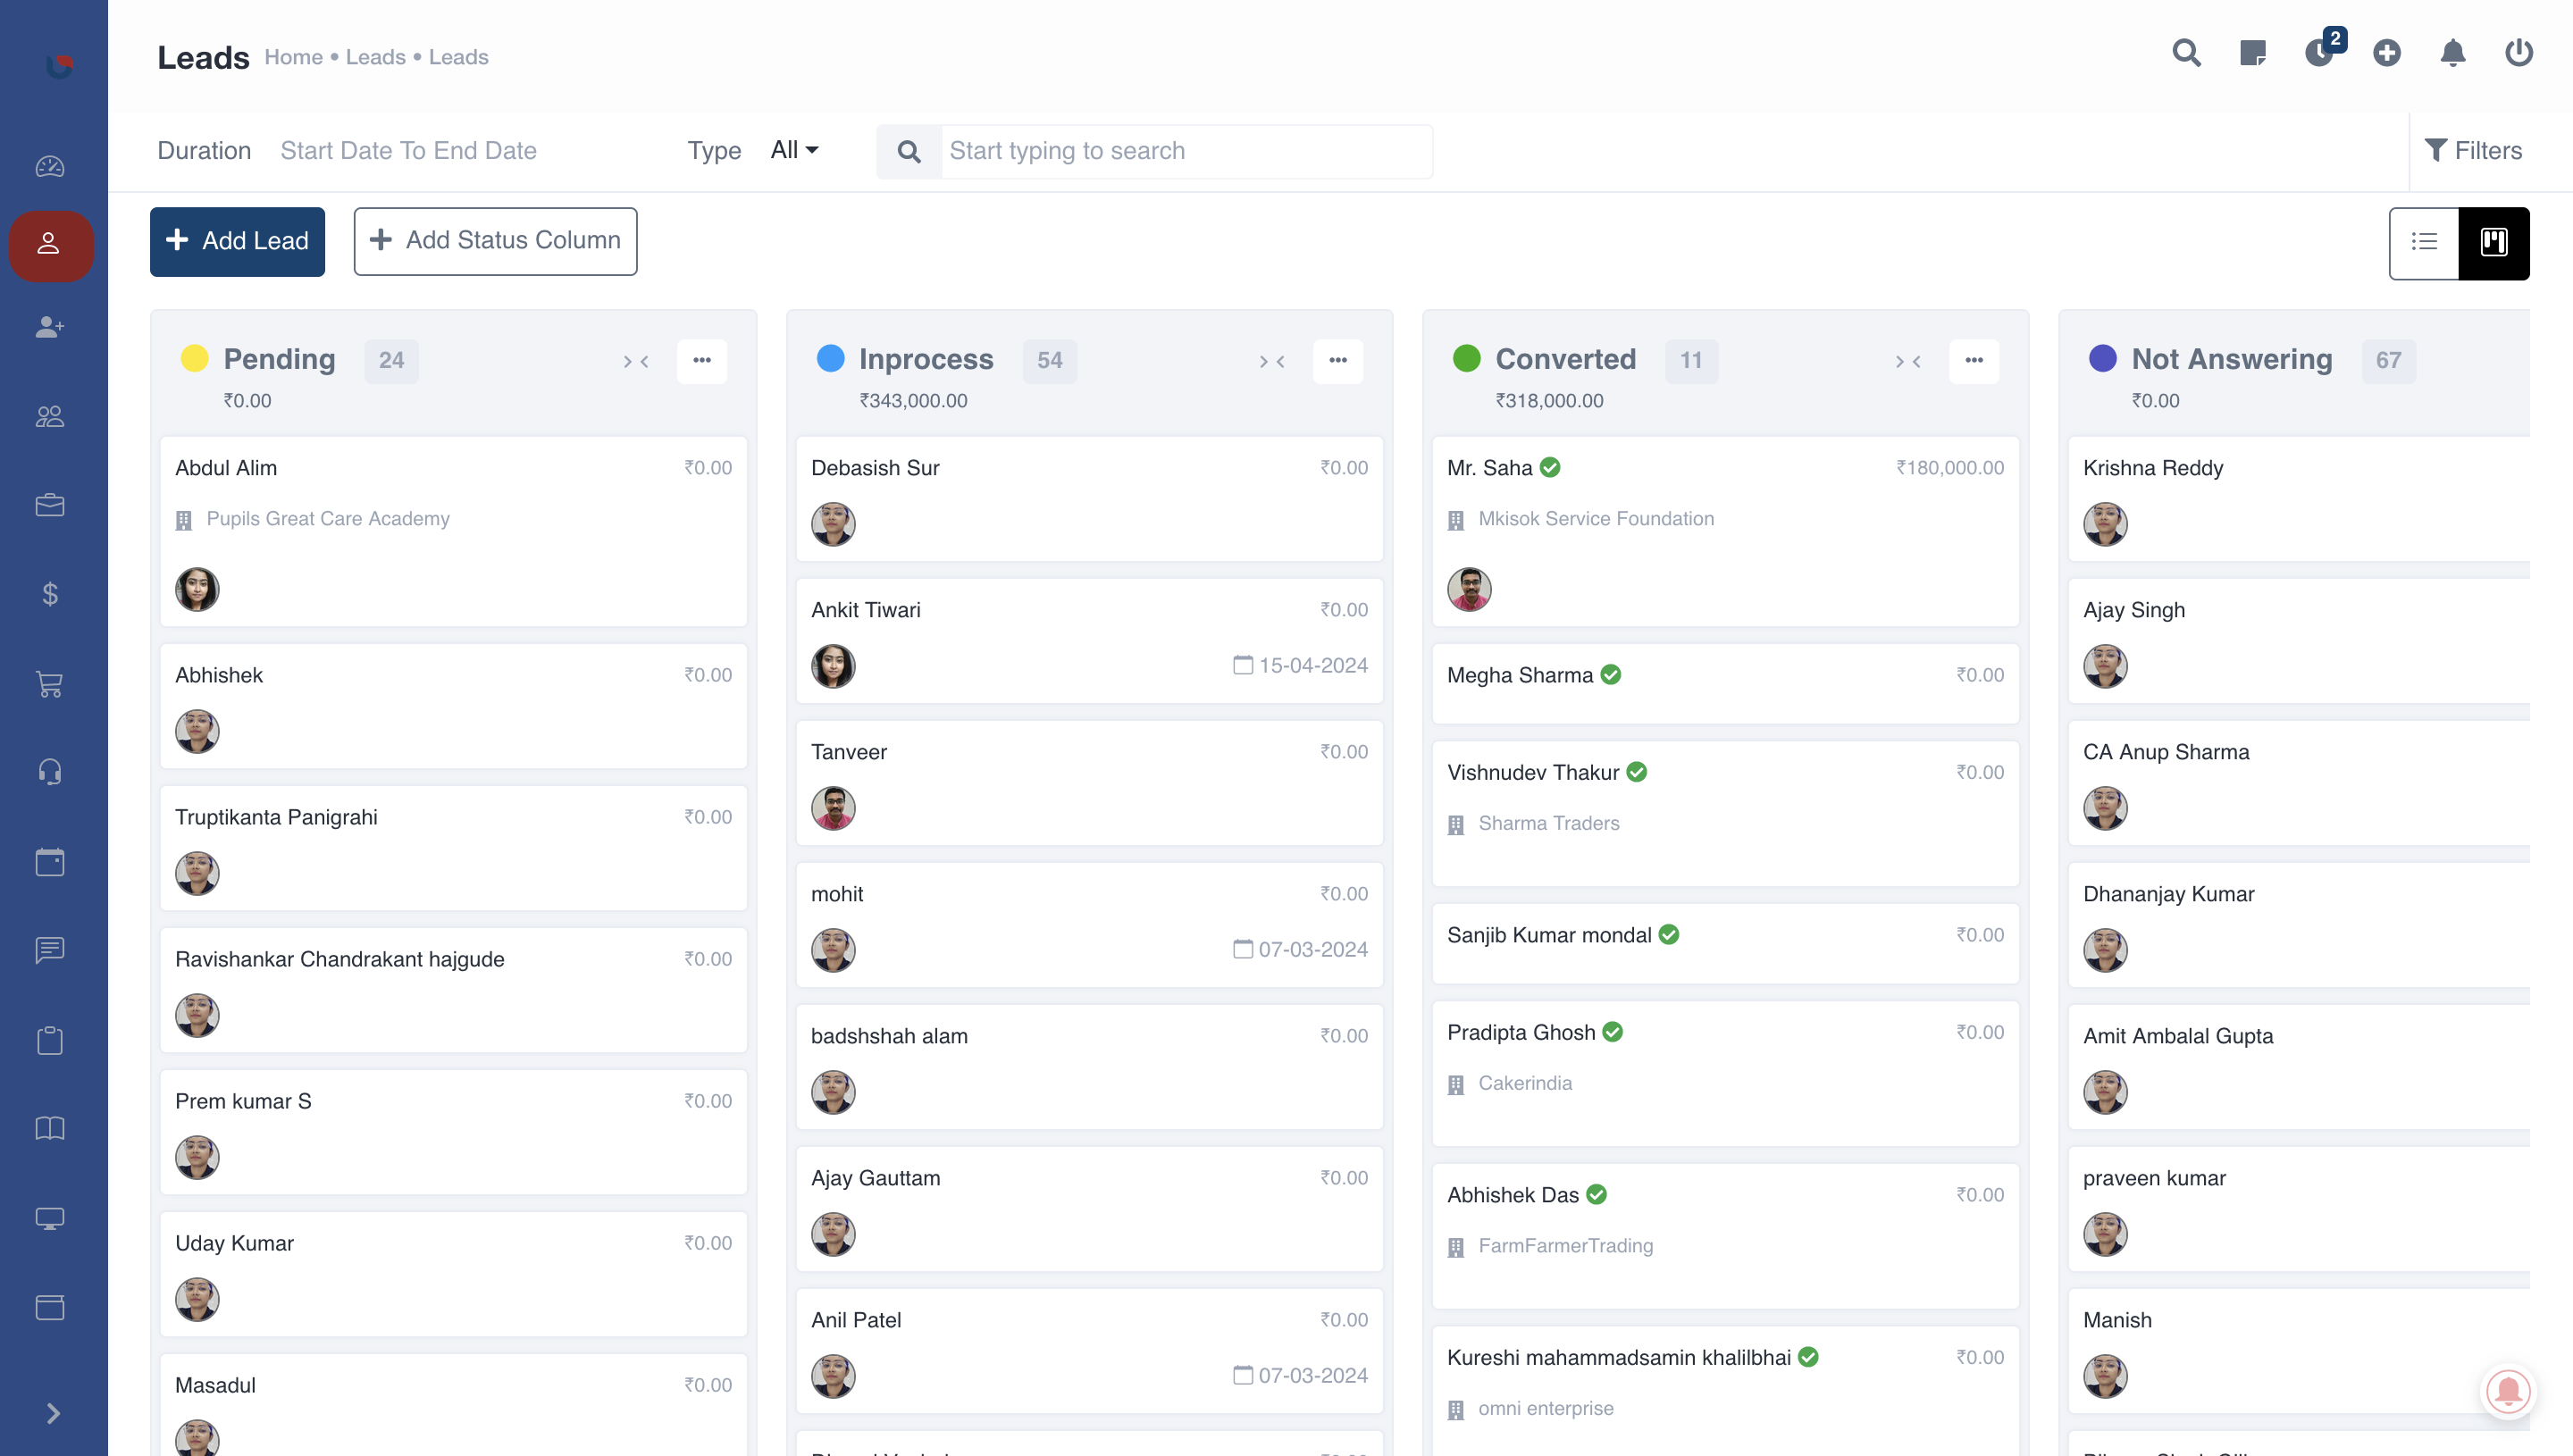Image resolution: width=2573 pixels, height=1456 pixels.
Task: Click the logout power icon
Action: [x=2518, y=54]
